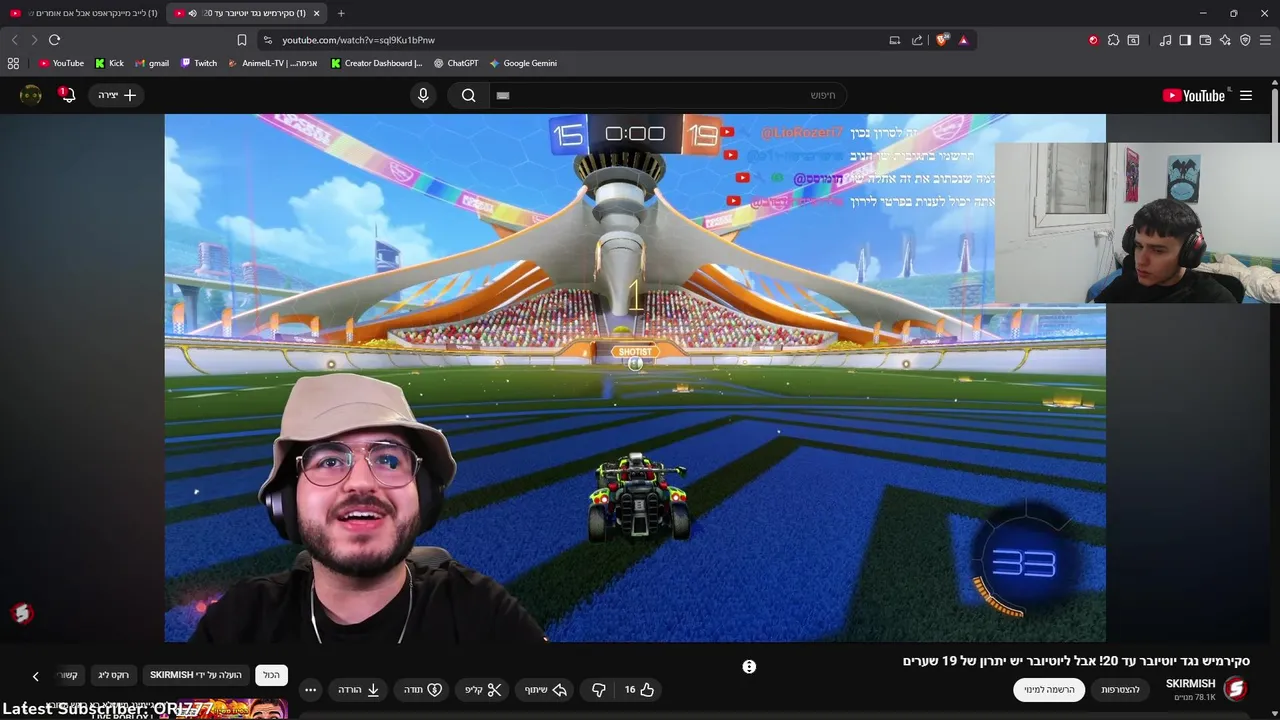The height and width of the screenshot is (720, 1280).
Task: Start voice search with the microphone icon
Action: tap(423, 95)
